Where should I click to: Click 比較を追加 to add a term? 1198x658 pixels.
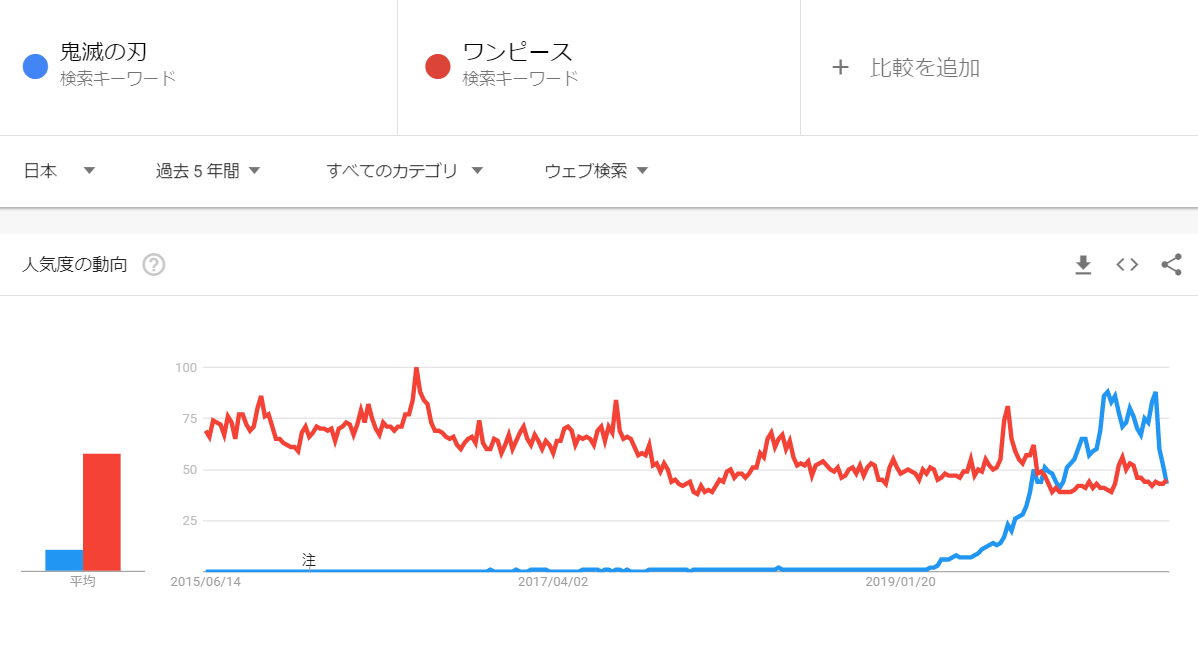tap(924, 67)
